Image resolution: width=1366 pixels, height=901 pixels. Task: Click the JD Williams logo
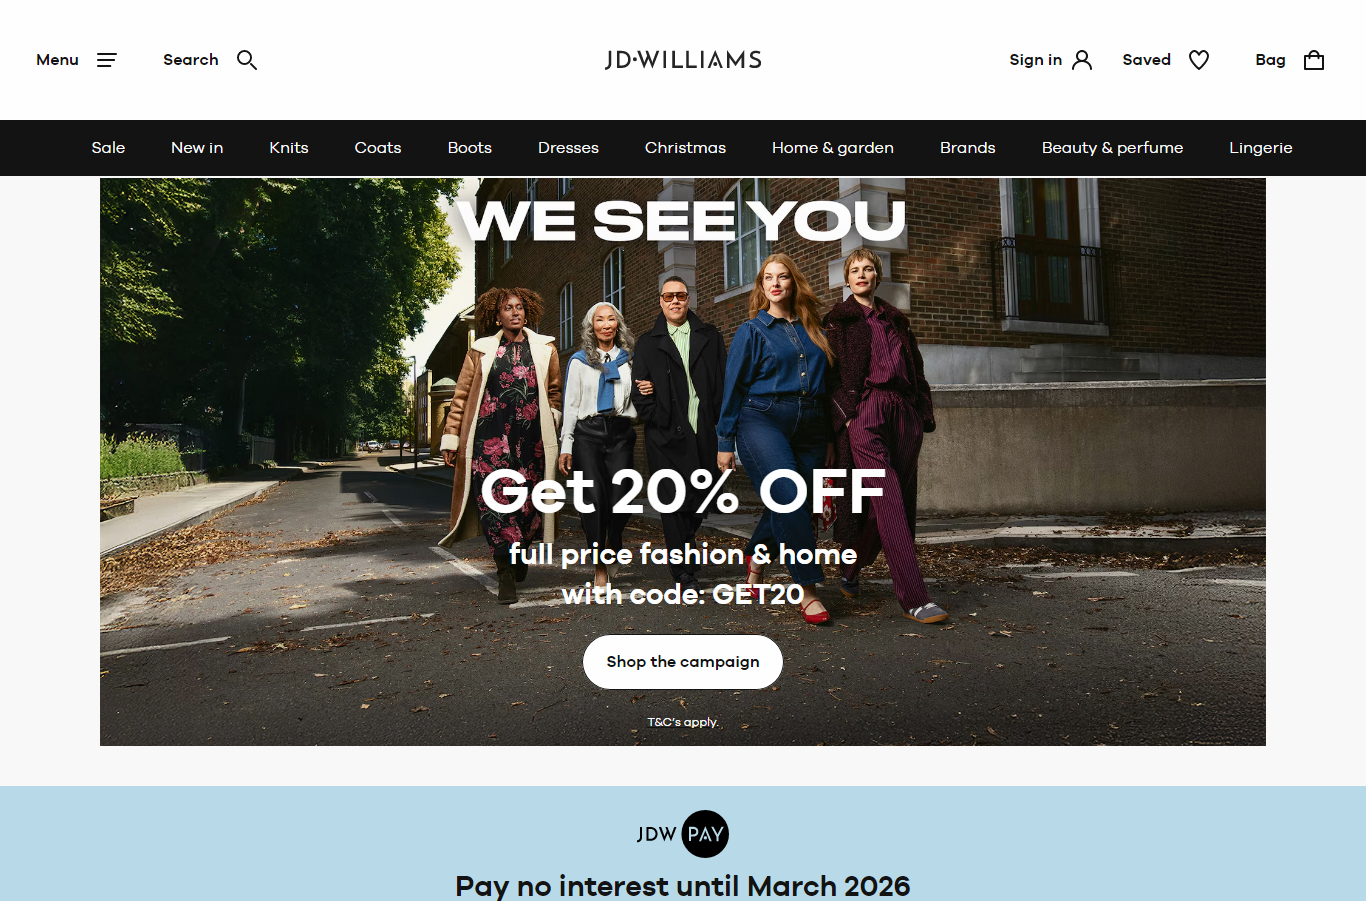coord(683,60)
